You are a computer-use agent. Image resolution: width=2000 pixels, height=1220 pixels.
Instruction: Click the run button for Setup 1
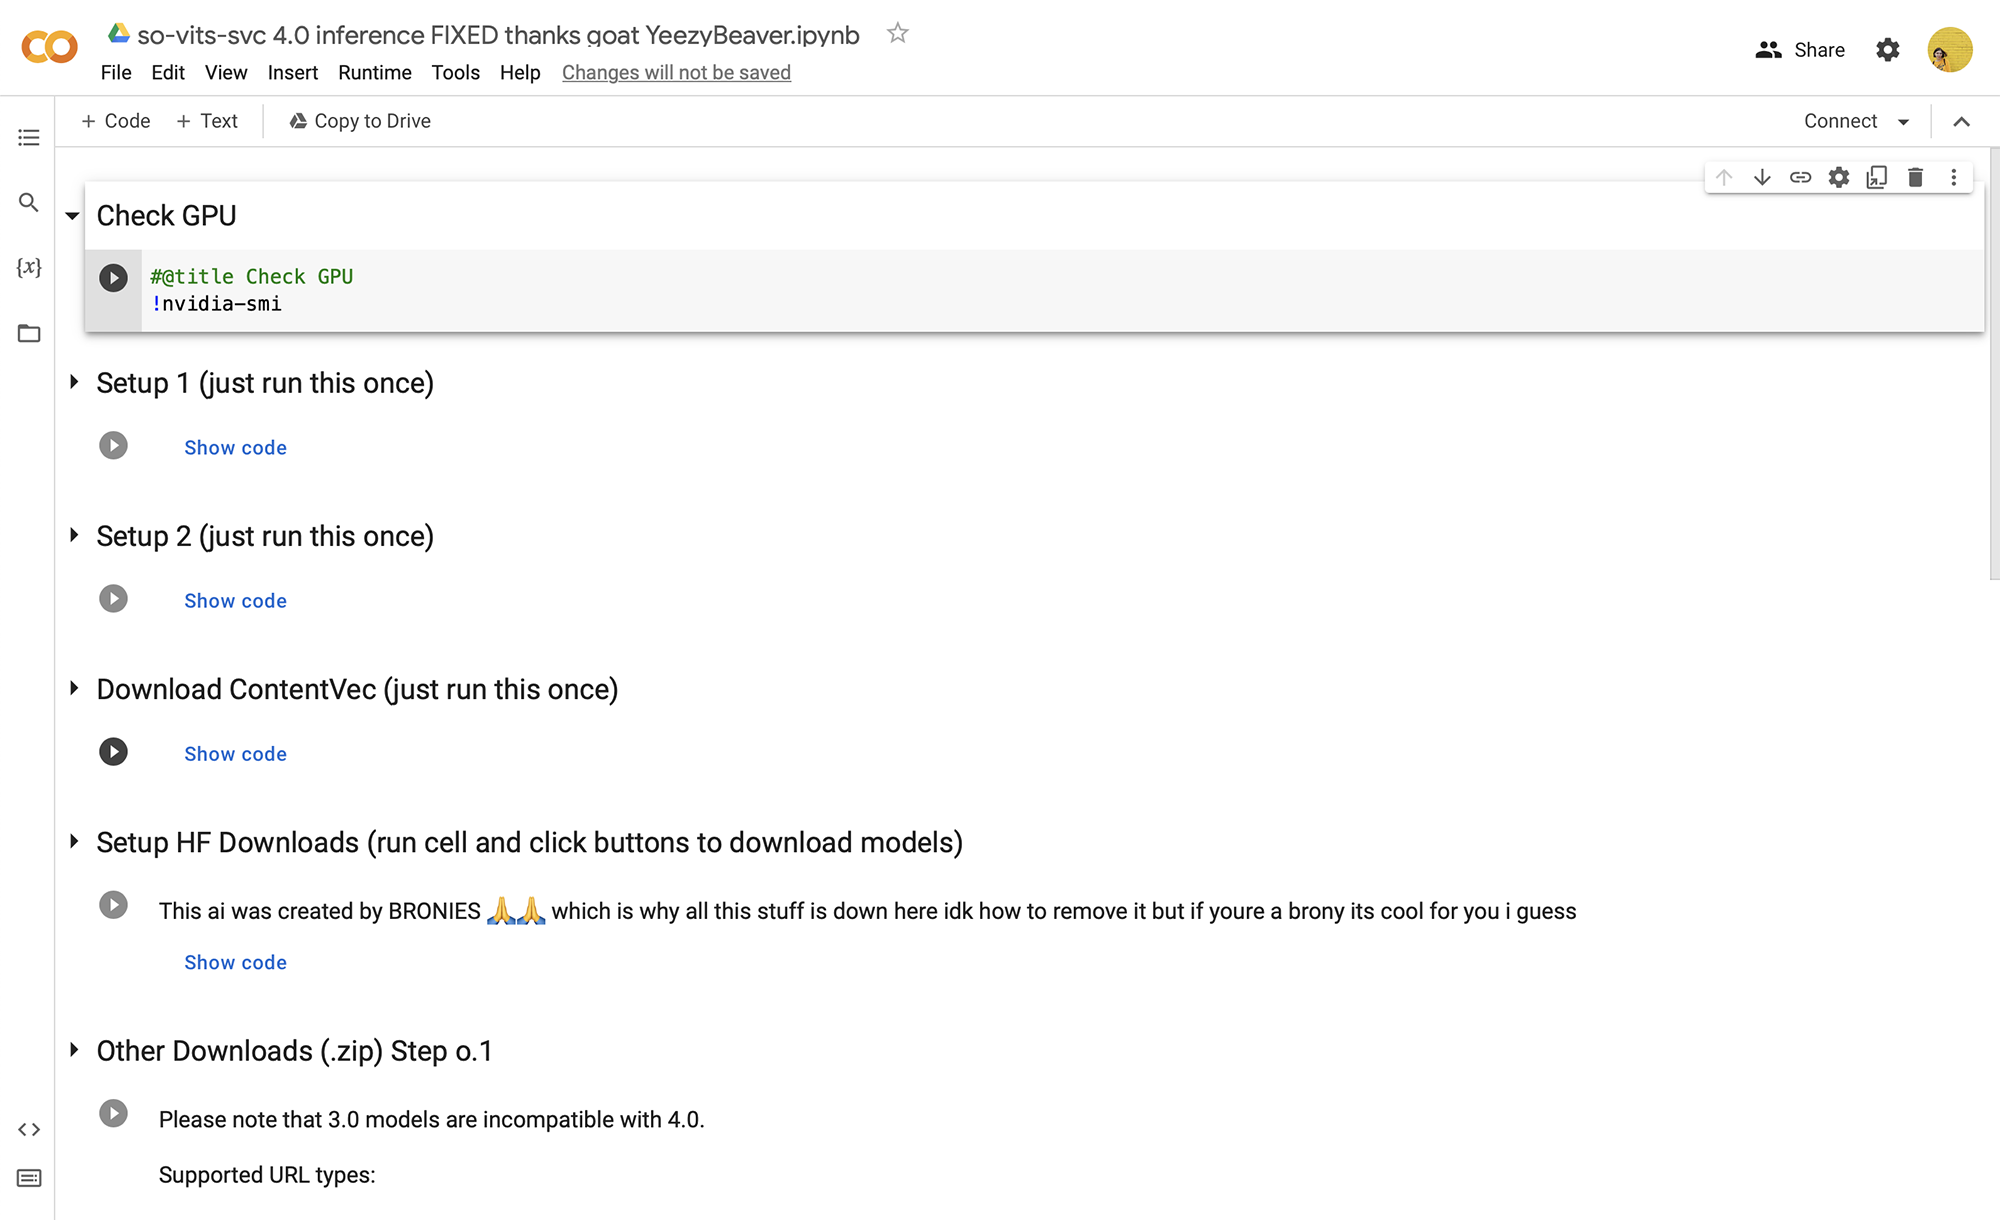113,446
